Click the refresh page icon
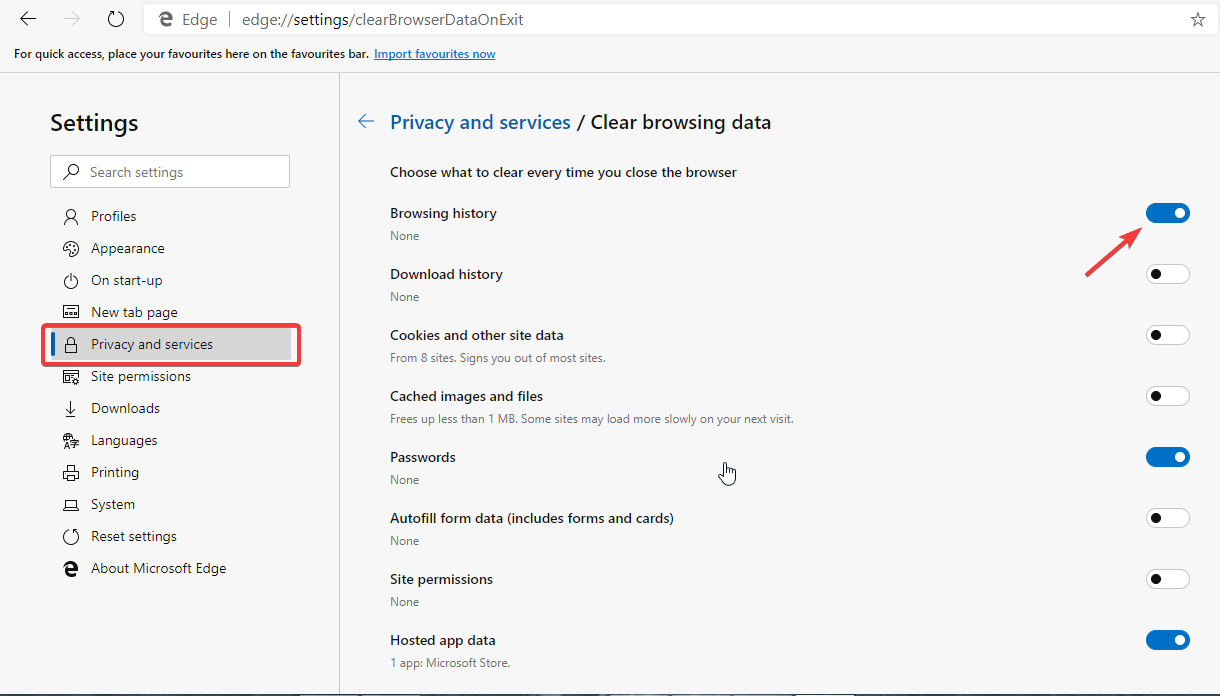The height and width of the screenshot is (696, 1220). [x=116, y=19]
